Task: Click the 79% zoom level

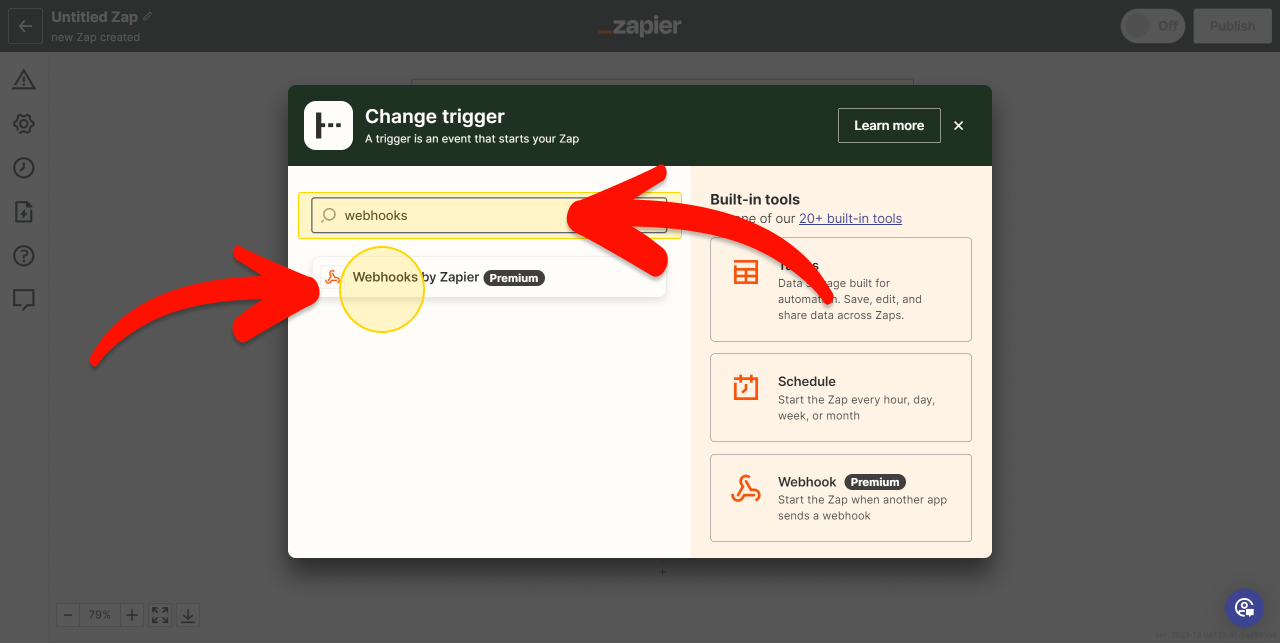Action: coord(100,615)
